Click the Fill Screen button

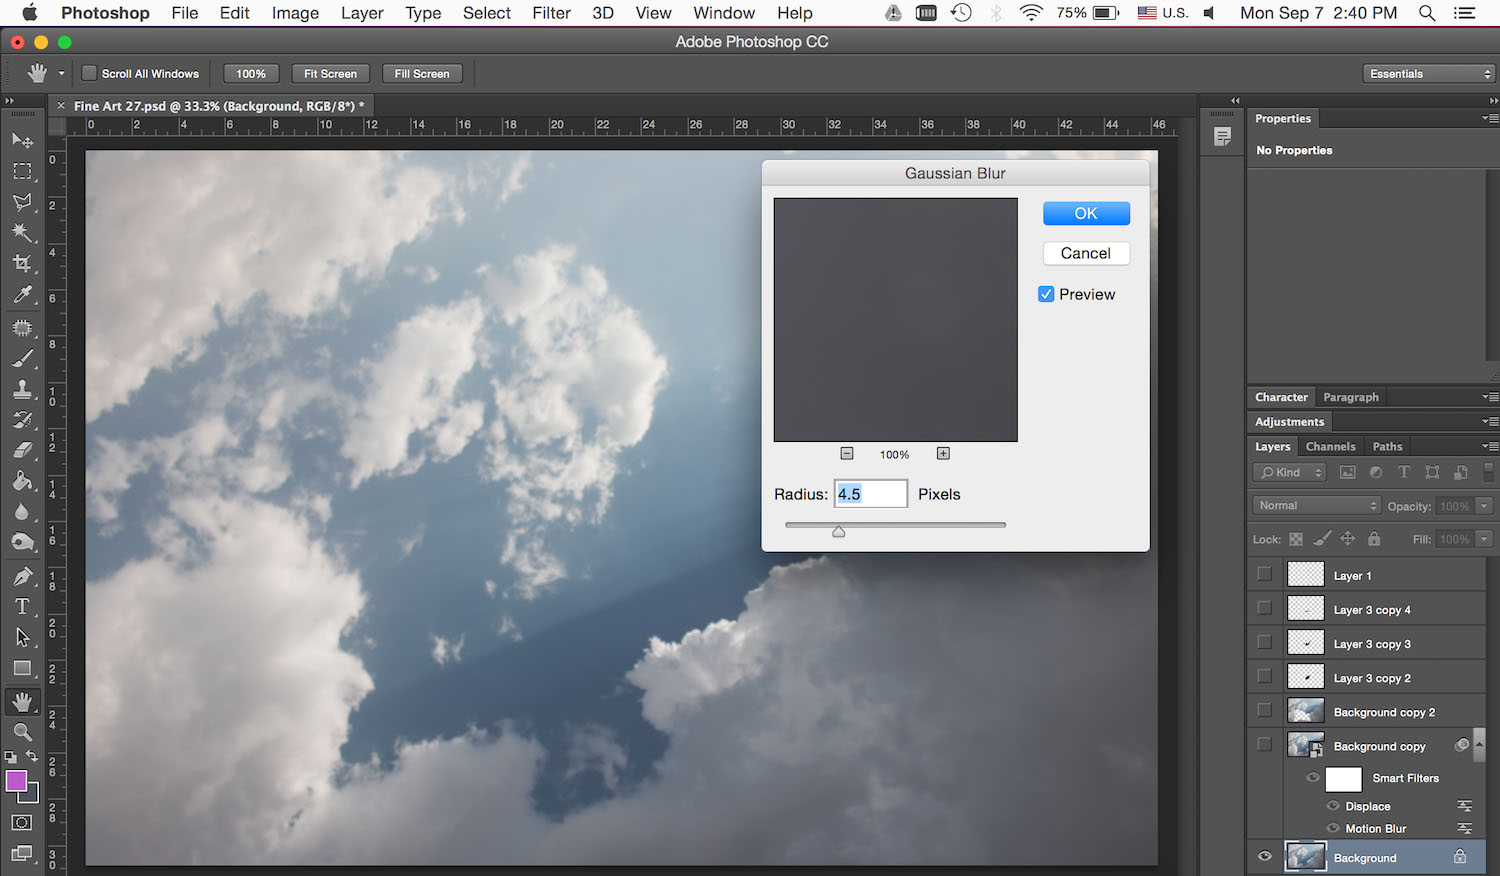coord(422,74)
